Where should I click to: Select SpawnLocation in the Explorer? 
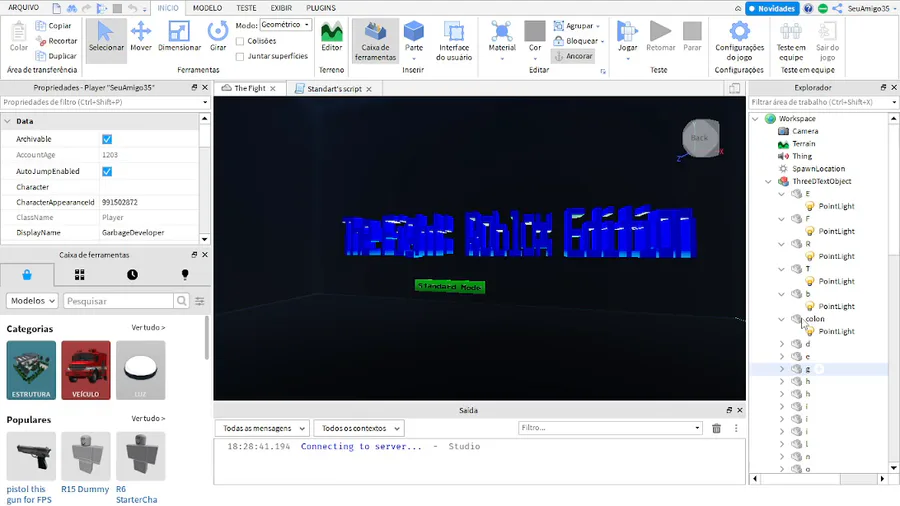coord(818,169)
